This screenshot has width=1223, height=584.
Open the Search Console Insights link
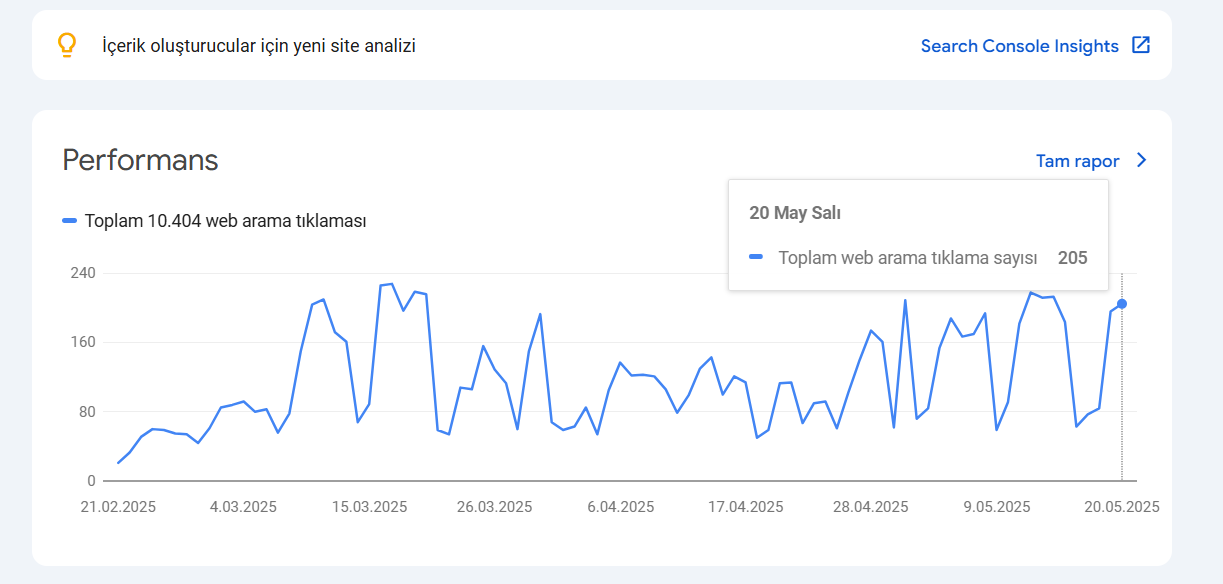click(x=1020, y=46)
